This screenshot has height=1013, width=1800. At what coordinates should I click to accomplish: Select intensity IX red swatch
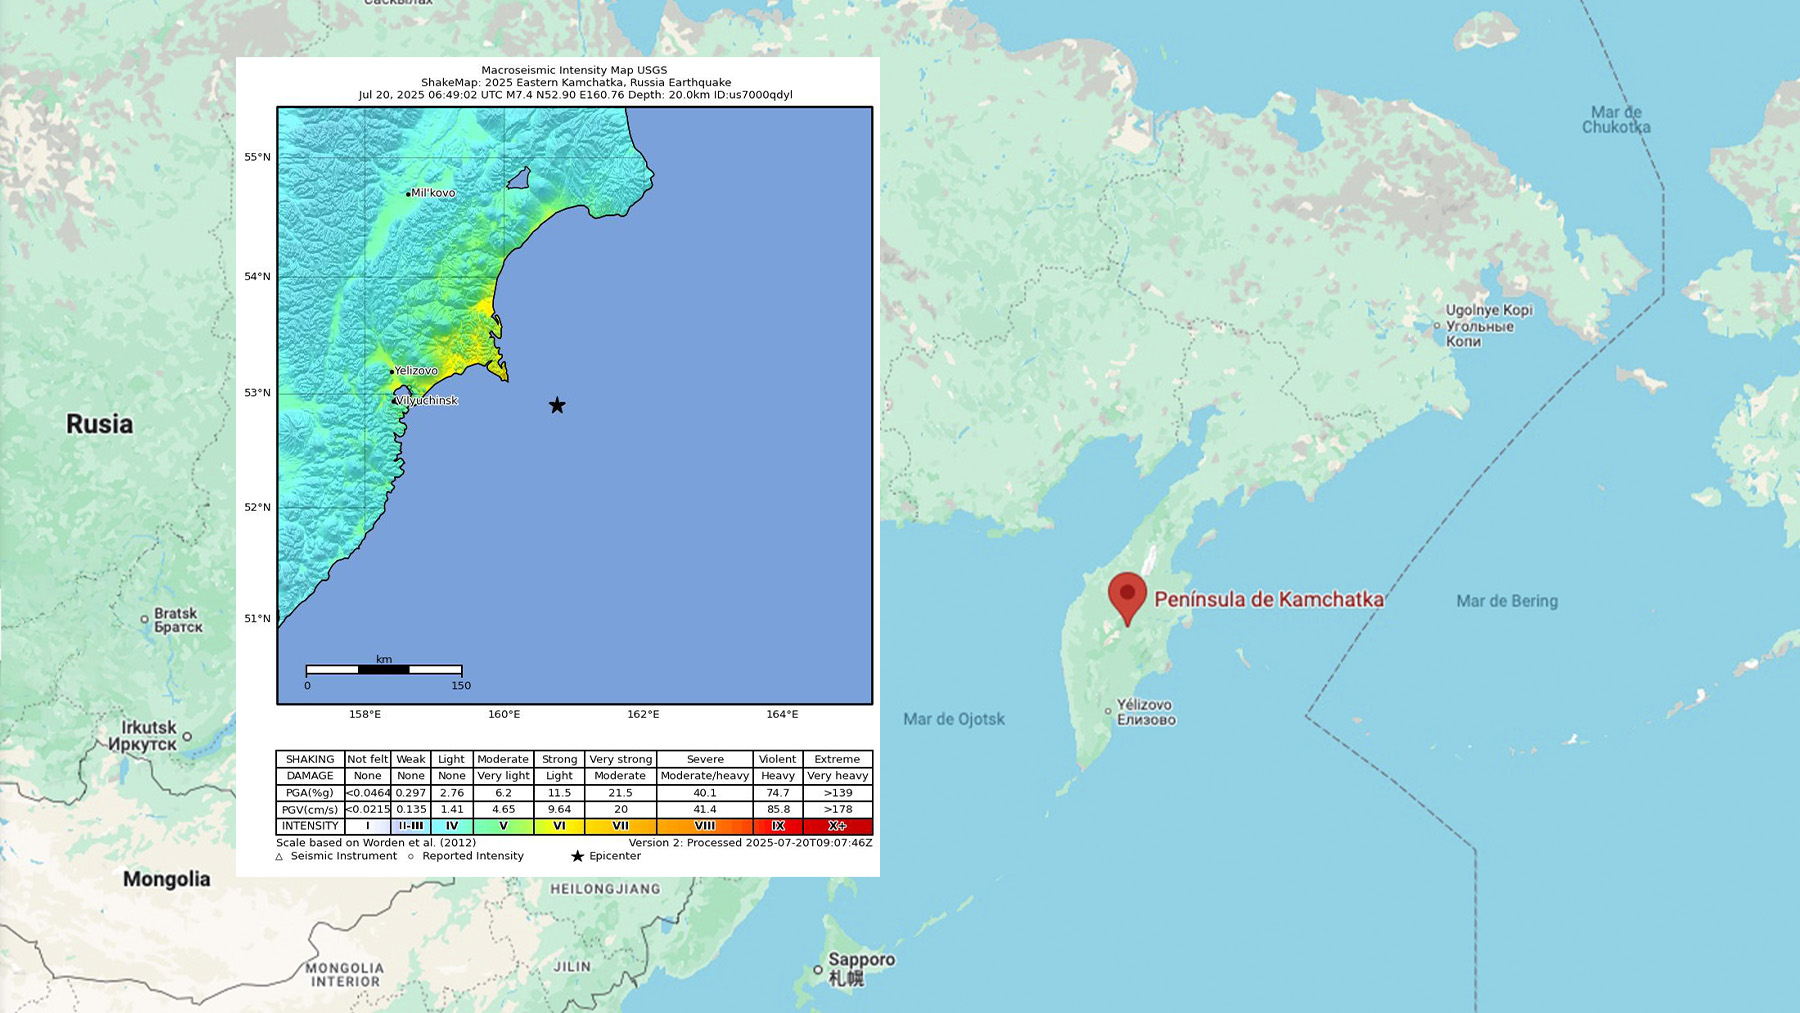coord(778,826)
